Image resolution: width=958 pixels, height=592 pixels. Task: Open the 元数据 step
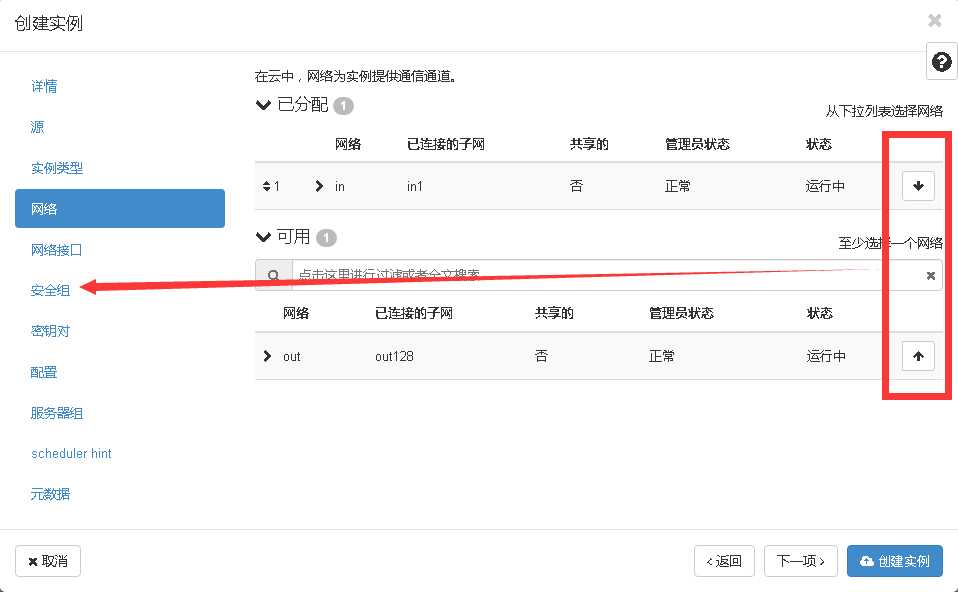(48, 494)
